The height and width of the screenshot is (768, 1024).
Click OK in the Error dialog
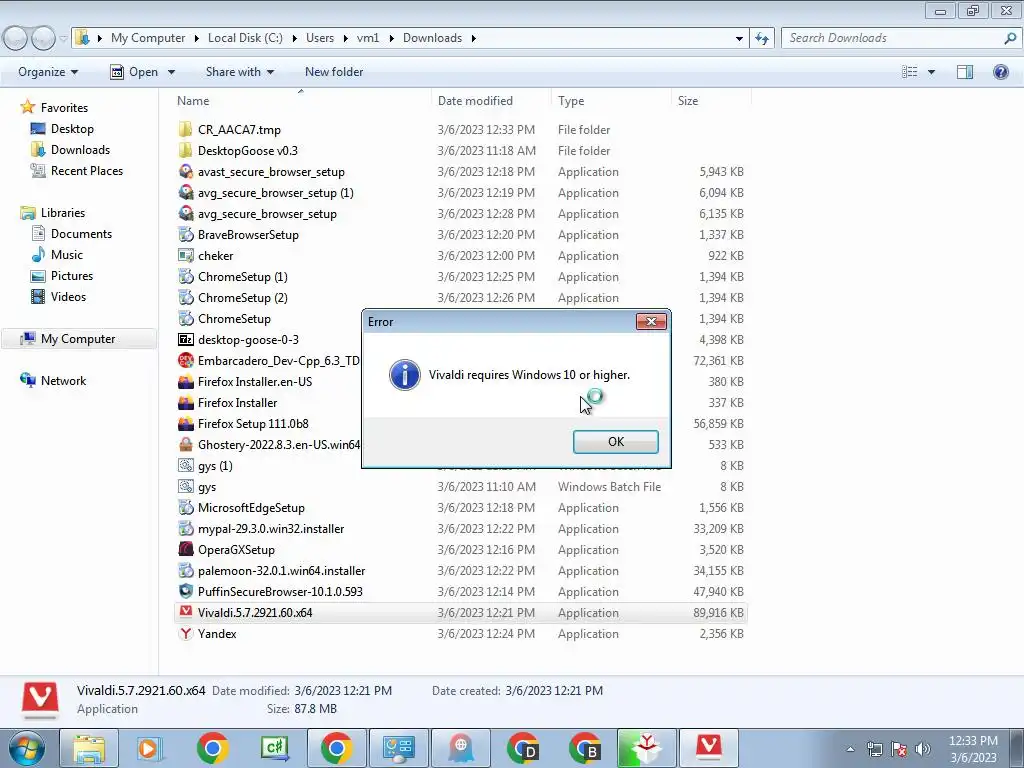pyautogui.click(x=615, y=441)
